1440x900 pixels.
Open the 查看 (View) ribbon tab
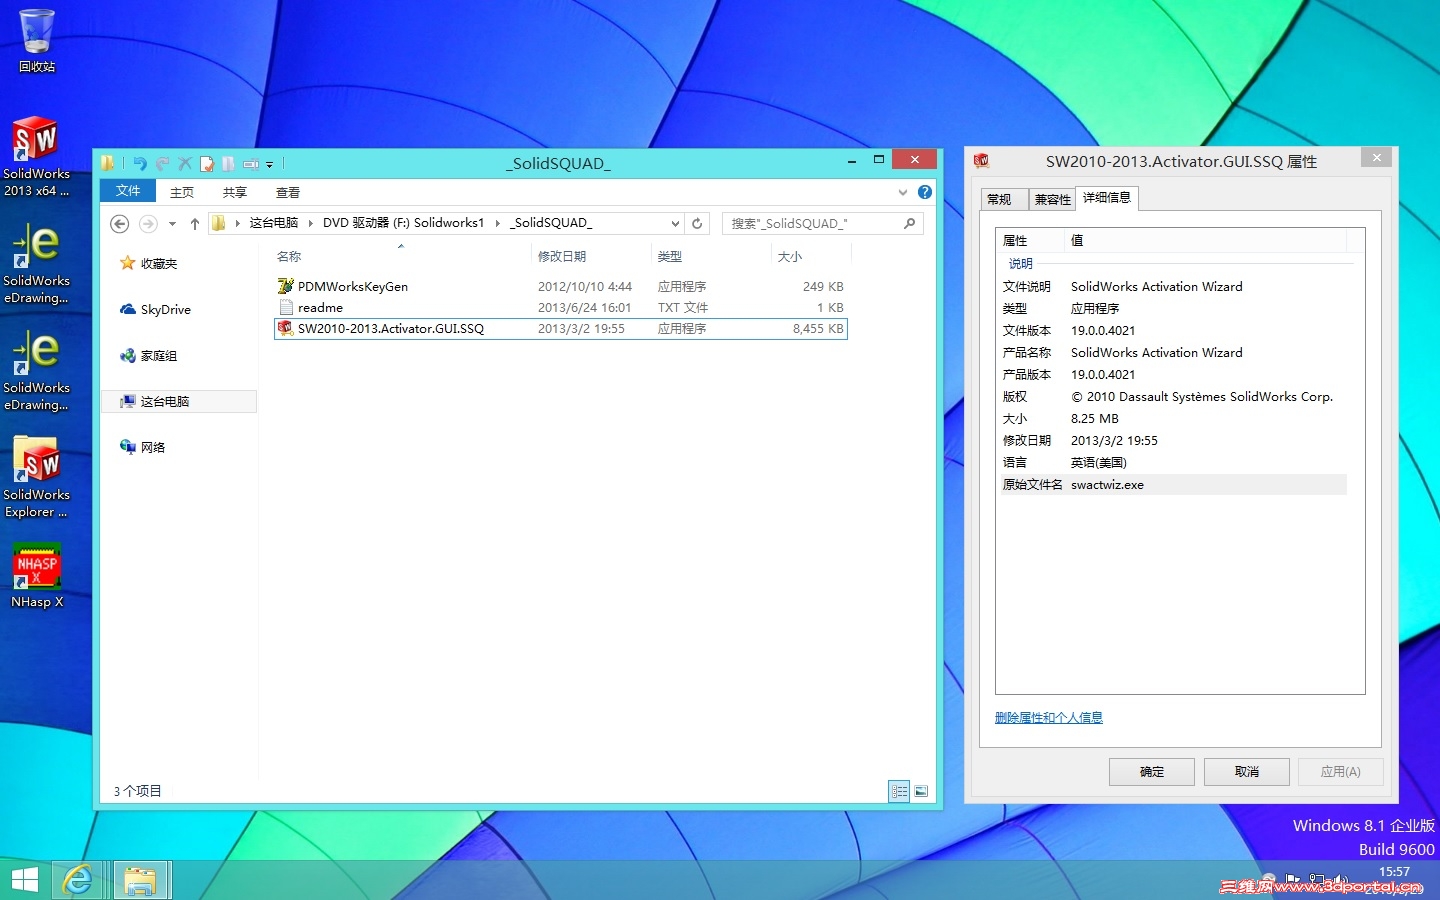coord(288,192)
